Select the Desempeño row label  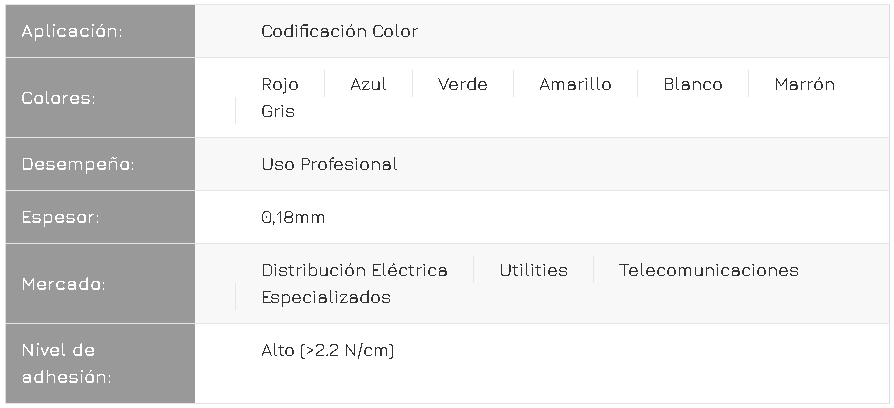78,164
